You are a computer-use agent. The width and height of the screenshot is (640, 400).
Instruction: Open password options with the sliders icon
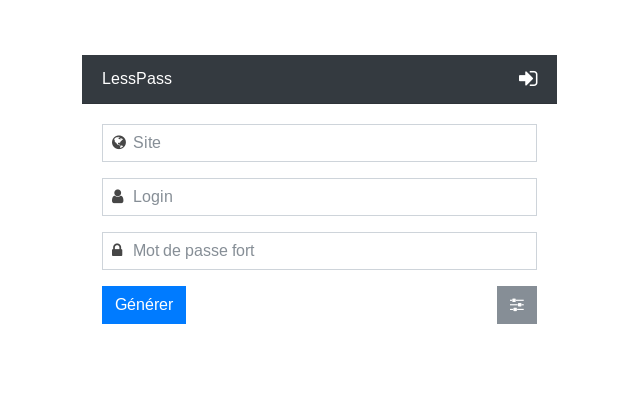(x=517, y=305)
